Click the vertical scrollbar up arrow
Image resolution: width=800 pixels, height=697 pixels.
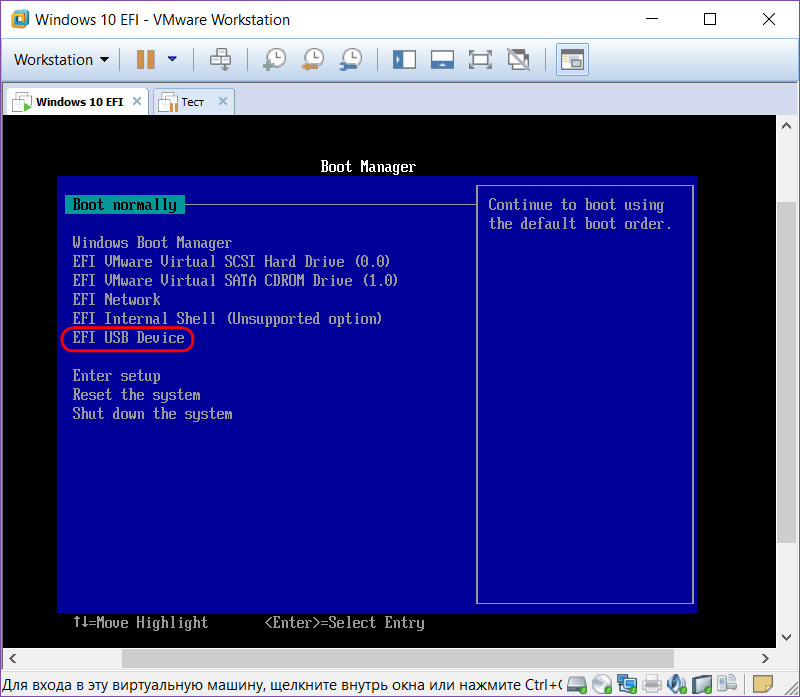pyautogui.click(x=786, y=126)
